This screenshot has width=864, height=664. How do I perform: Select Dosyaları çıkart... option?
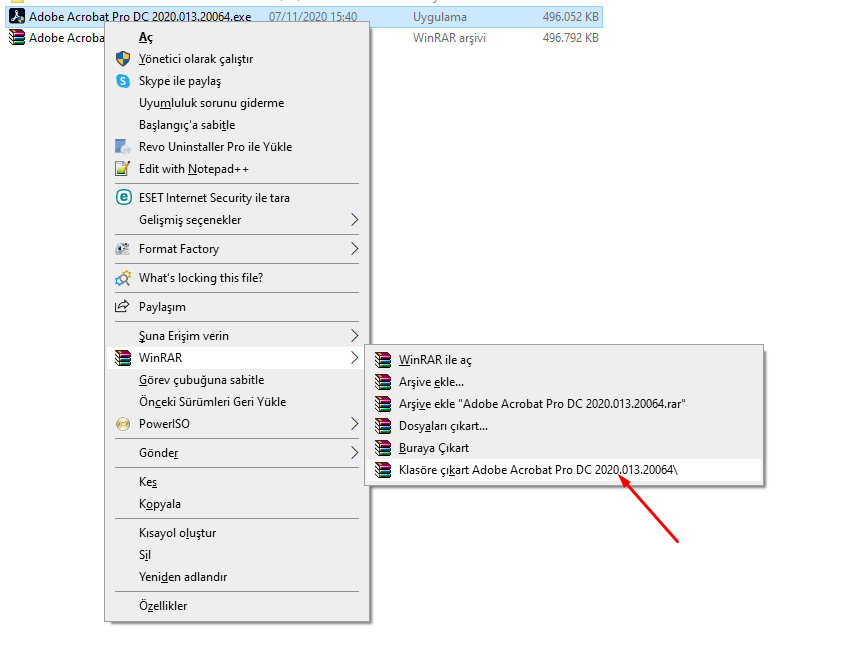point(564,426)
